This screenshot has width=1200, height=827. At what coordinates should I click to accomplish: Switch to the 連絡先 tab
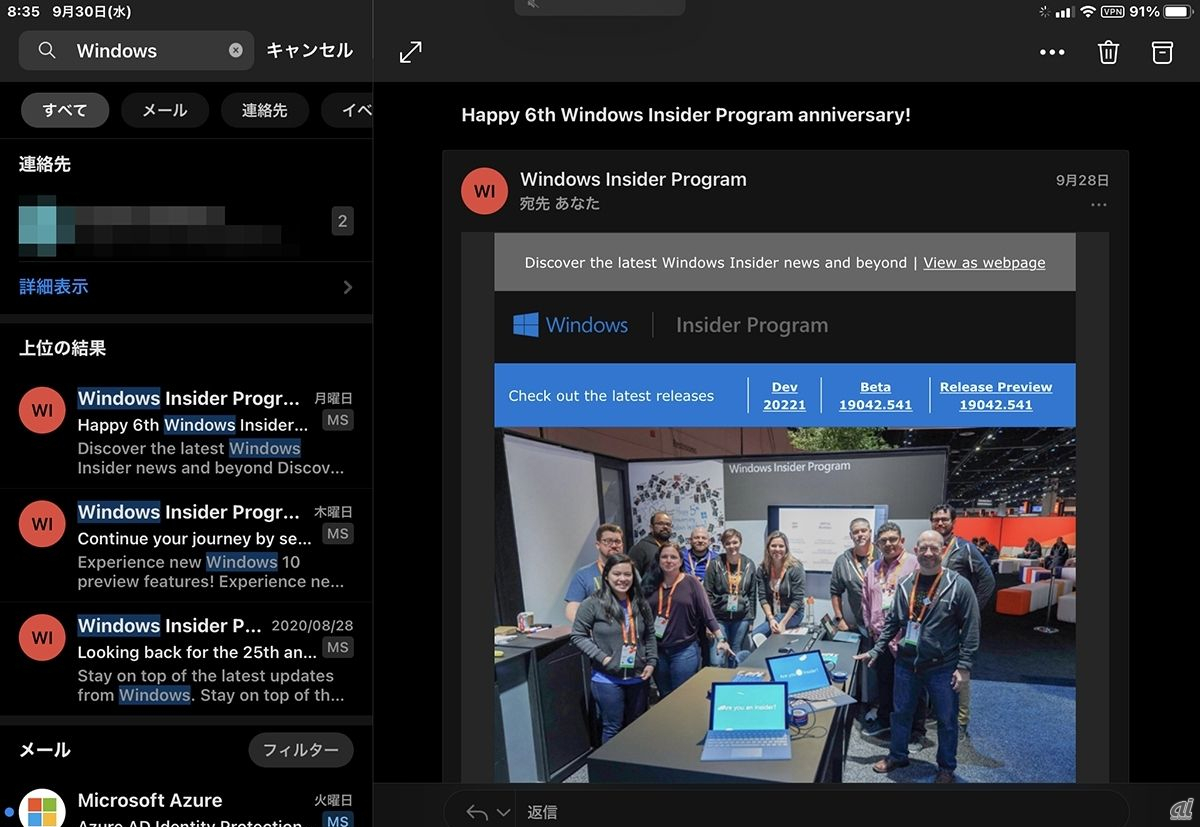click(x=264, y=110)
